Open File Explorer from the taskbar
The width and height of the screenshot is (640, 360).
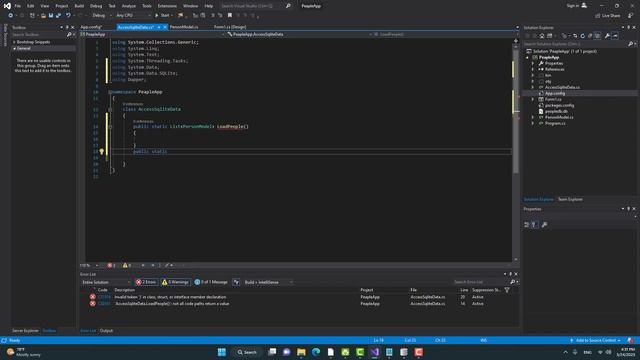tap(301, 352)
